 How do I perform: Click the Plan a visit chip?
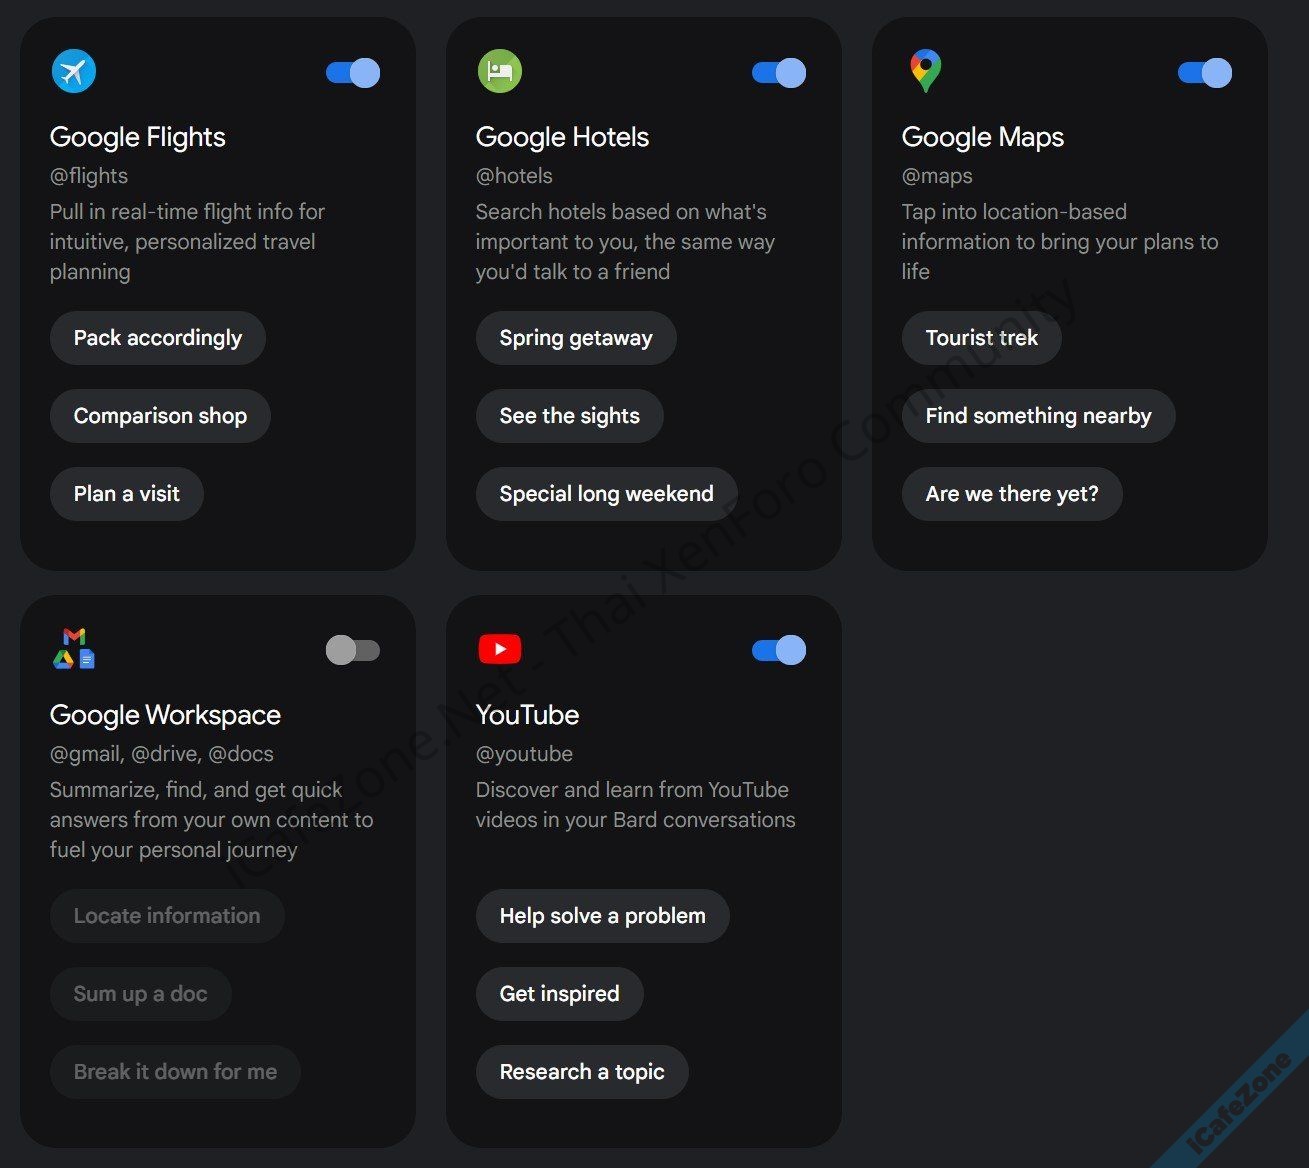tap(127, 494)
